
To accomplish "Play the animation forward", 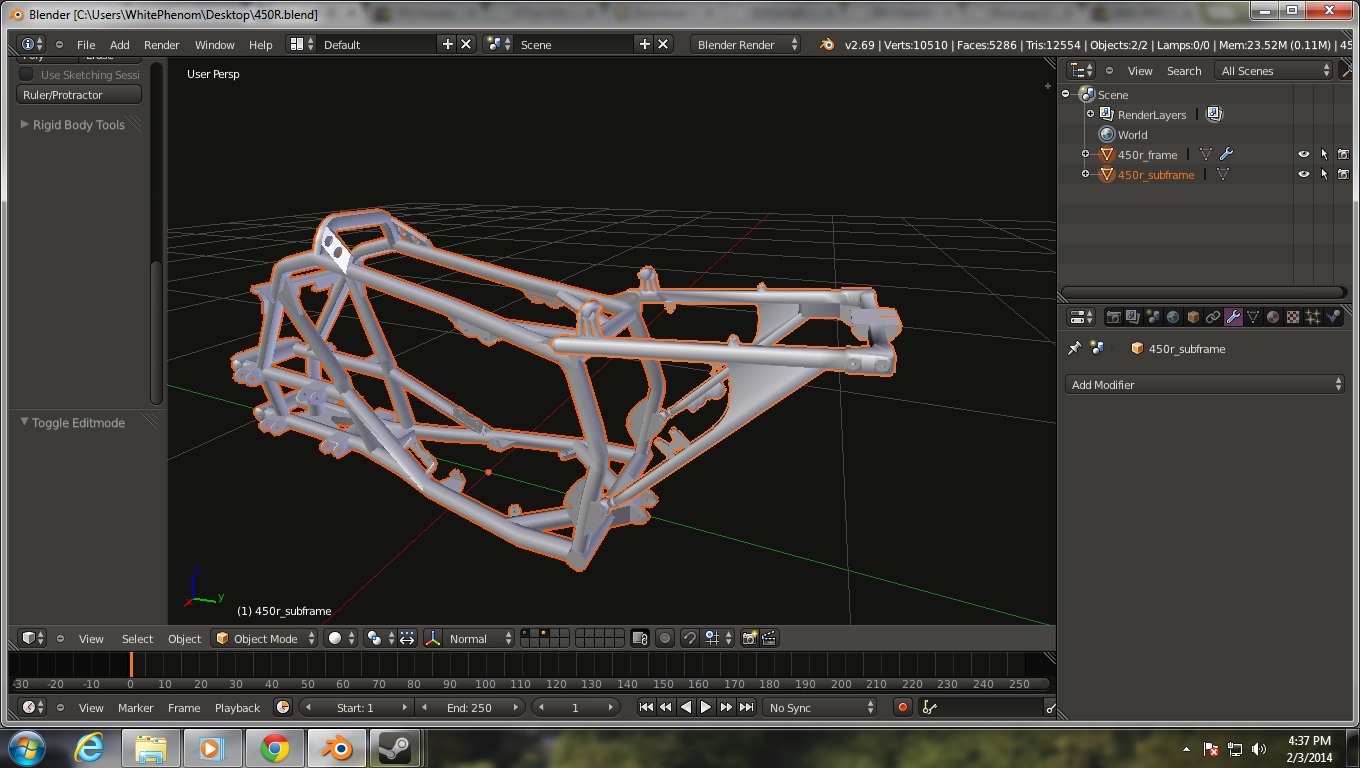I will [x=706, y=707].
